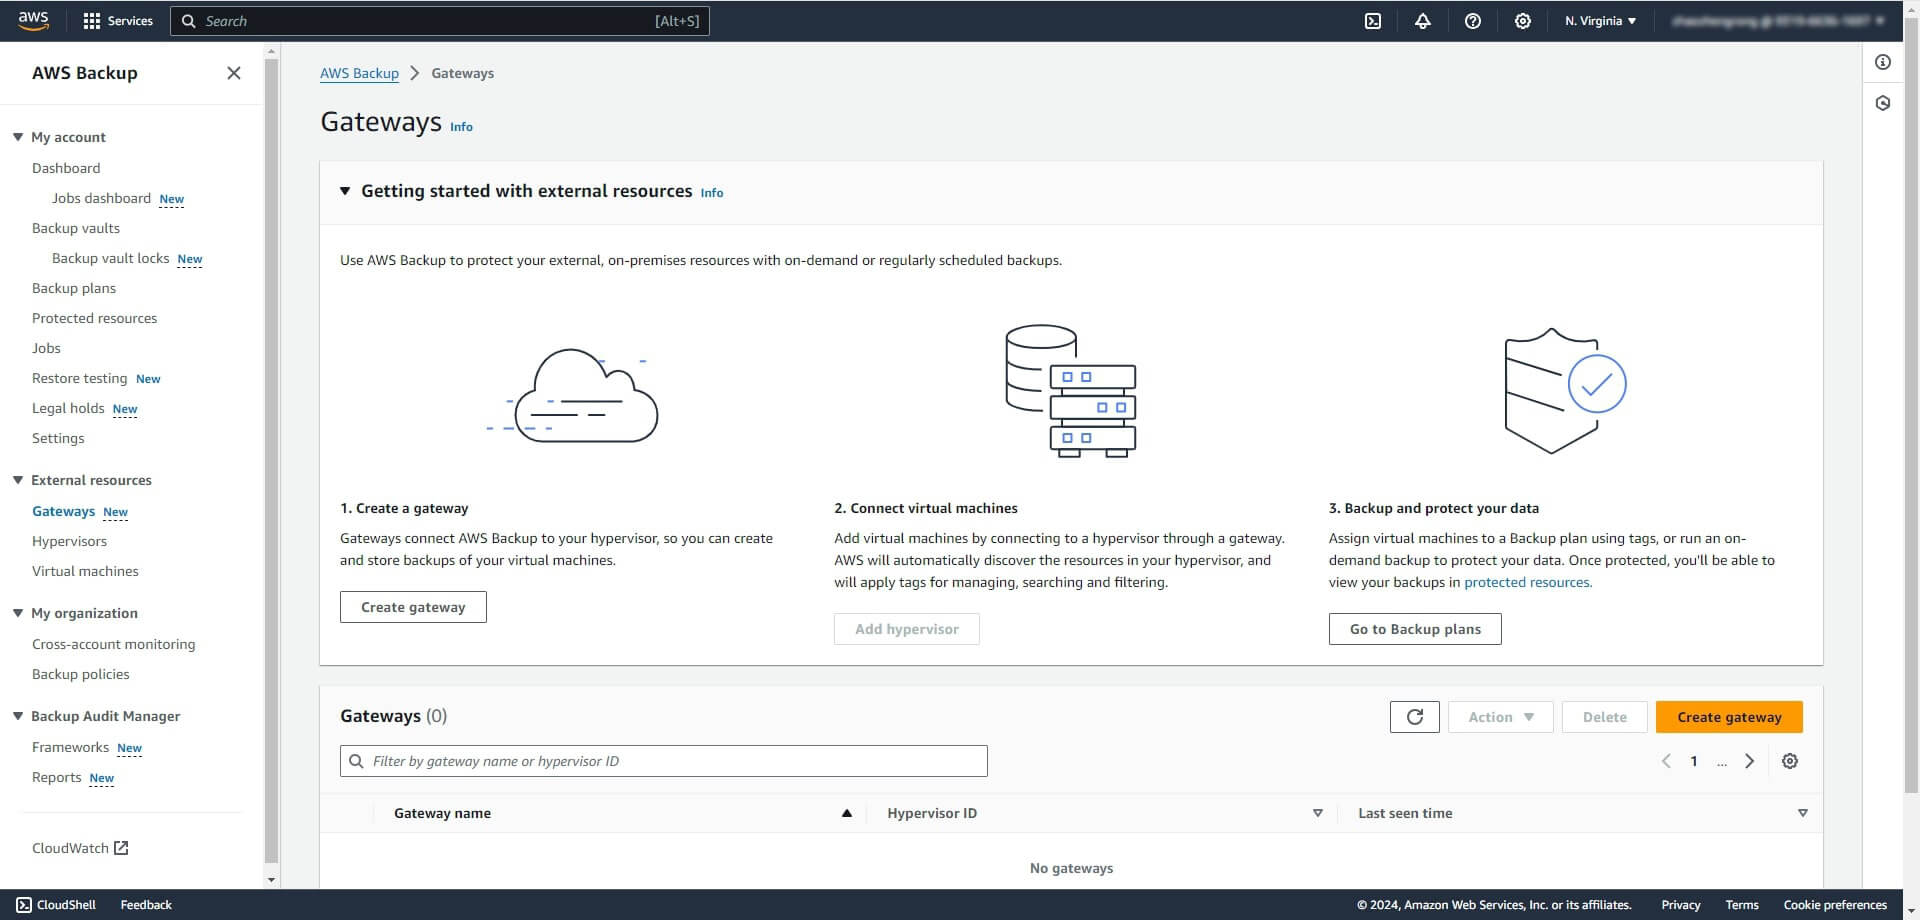Open Feedback in the footer
The width and height of the screenshot is (1920, 920).
[x=146, y=905]
